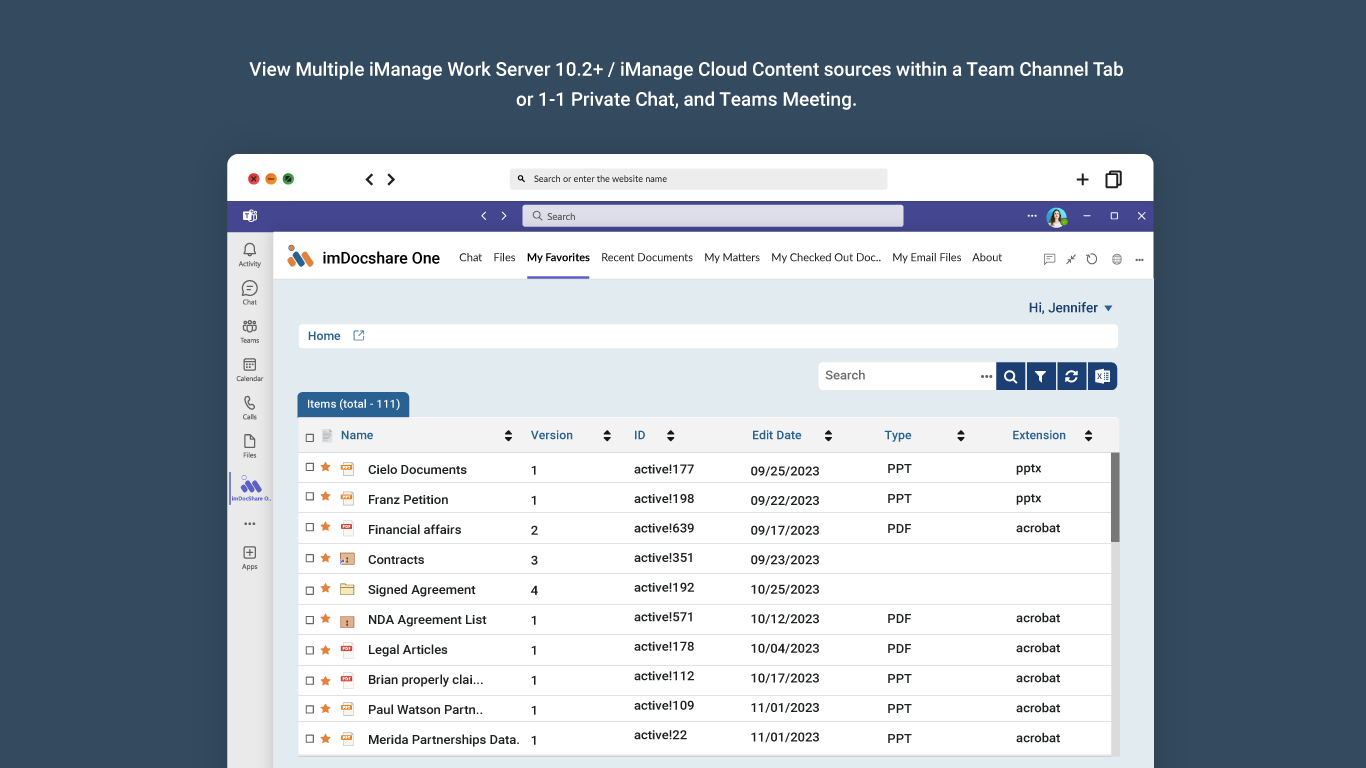
Task: Switch to the Chat tab
Action: 471,258
